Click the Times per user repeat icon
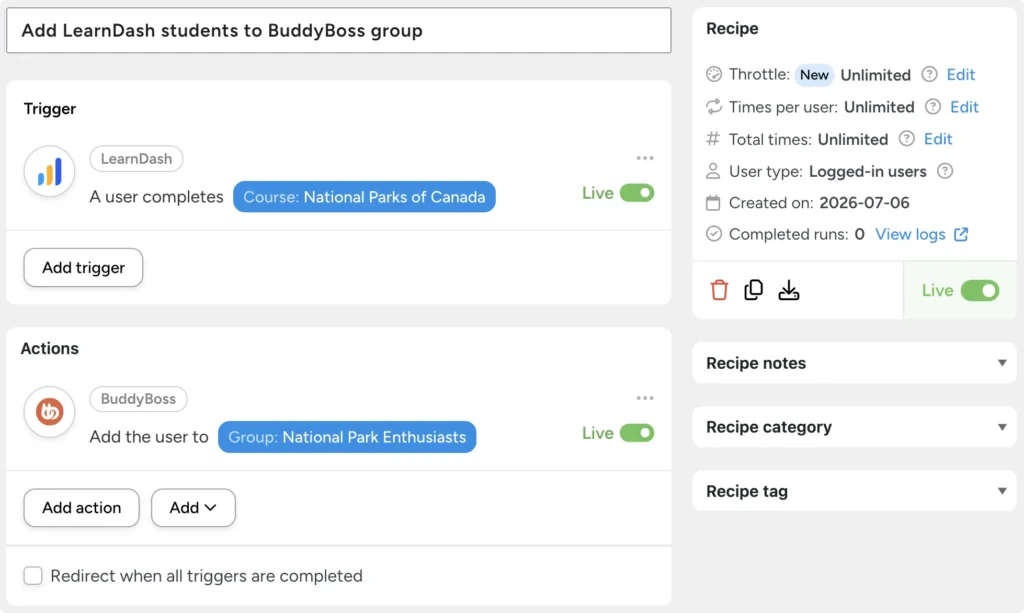 (714, 106)
